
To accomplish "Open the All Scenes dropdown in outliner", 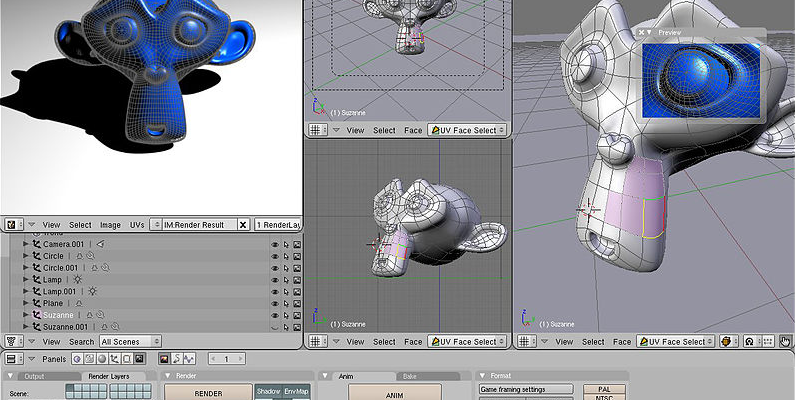I will [130, 341].
